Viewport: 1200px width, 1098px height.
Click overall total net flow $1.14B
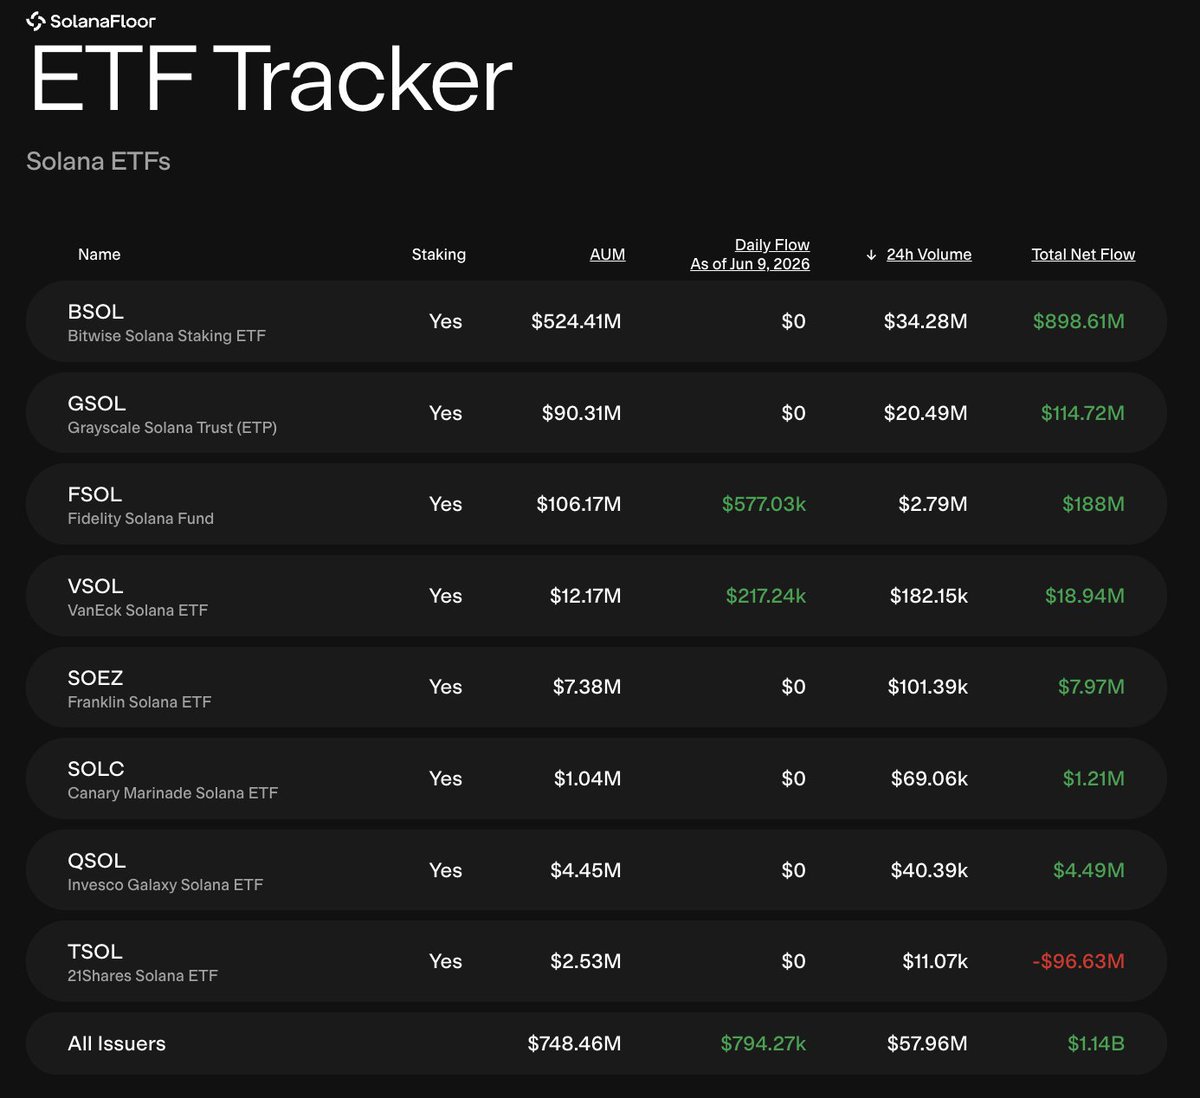click(x=1096, y=1044)
